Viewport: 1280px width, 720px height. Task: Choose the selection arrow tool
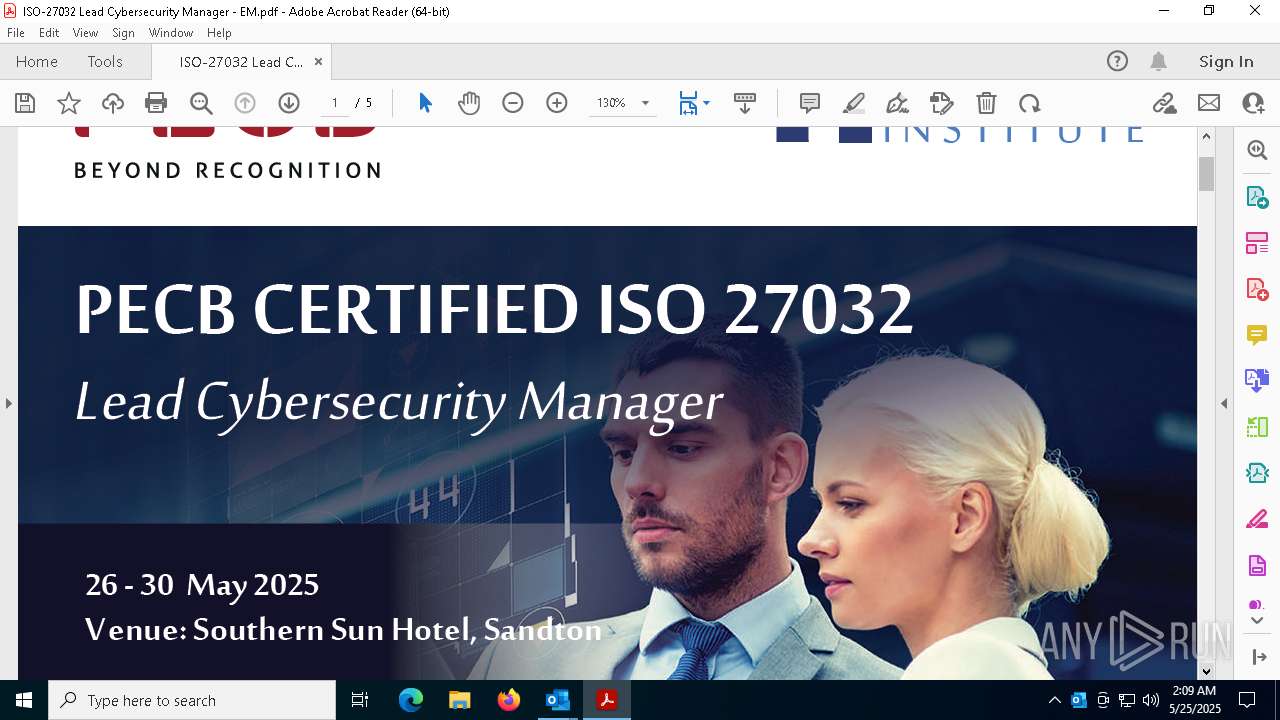(425, 103)
